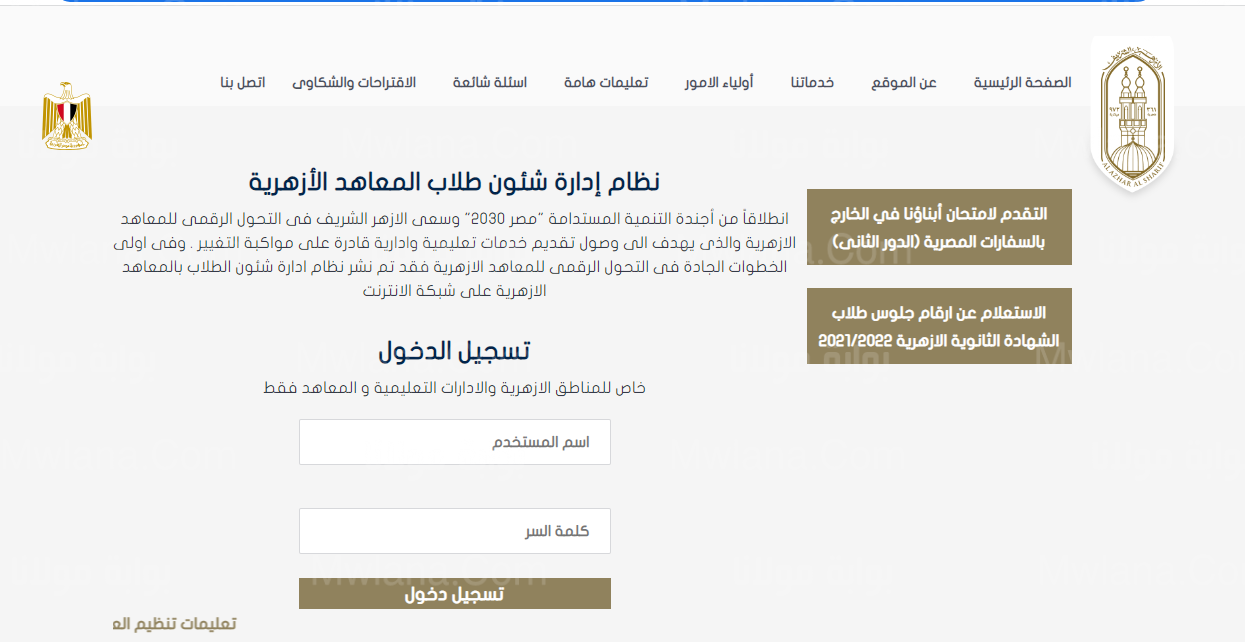The width and height of the screenshot is (1245, 642).
Task: Open الصفحة الرئيسية in the navigation menu
Action: [1022, 82]
